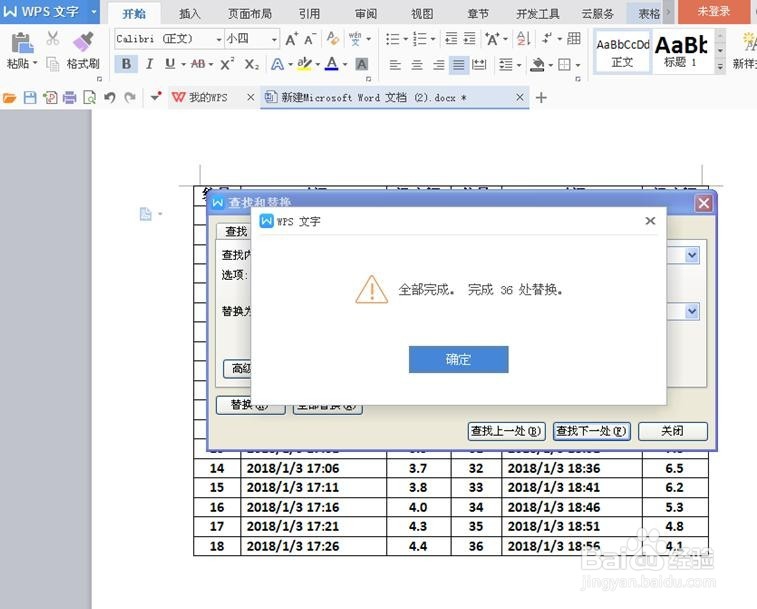Image resolution: width=757 pixels, height=609 pixels.
Task: Click 查找上一处 button in find dialog
Action: click(506, 431)
